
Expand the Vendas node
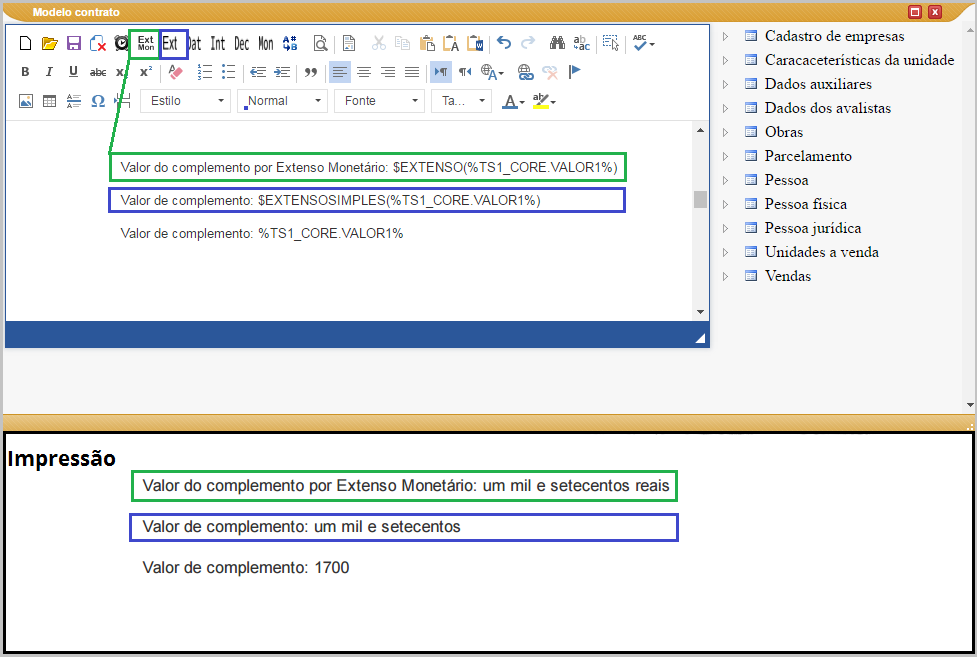(725, 276)
